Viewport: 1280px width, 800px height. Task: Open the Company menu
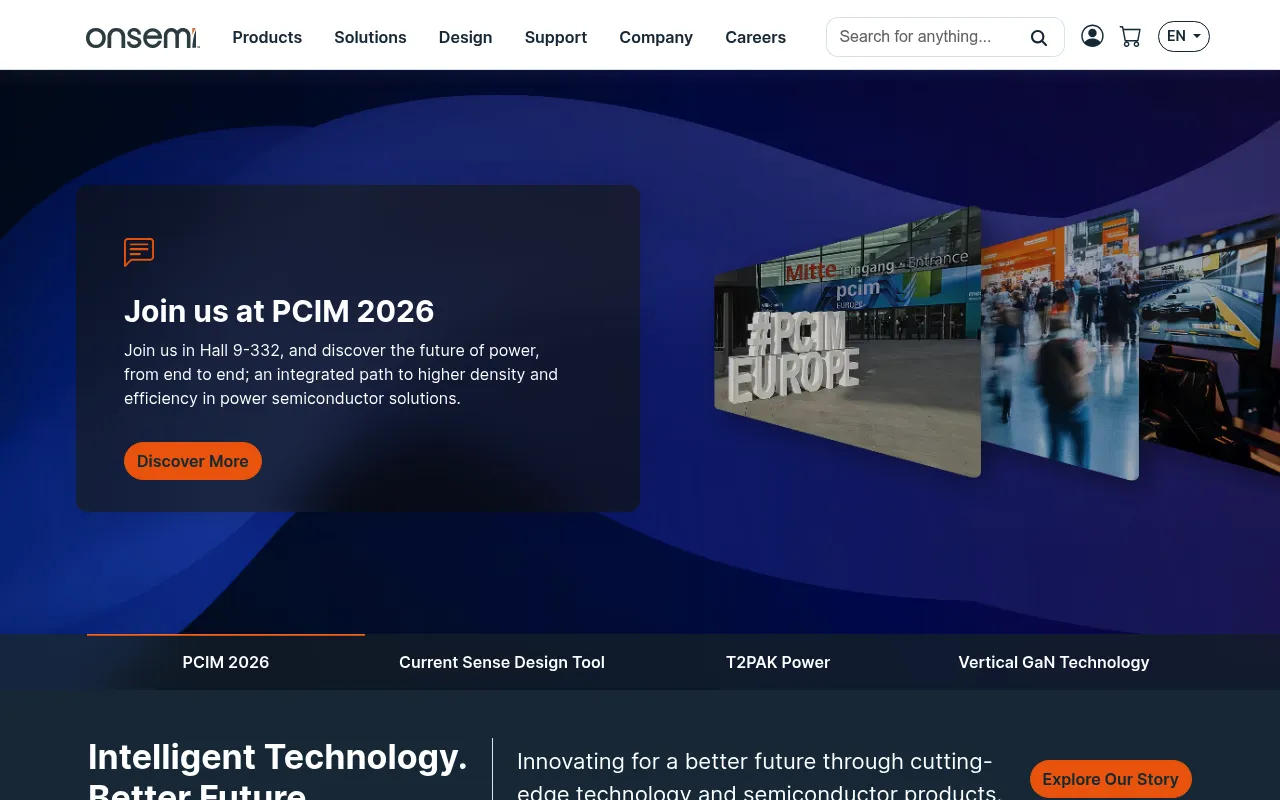coord(656,37)
